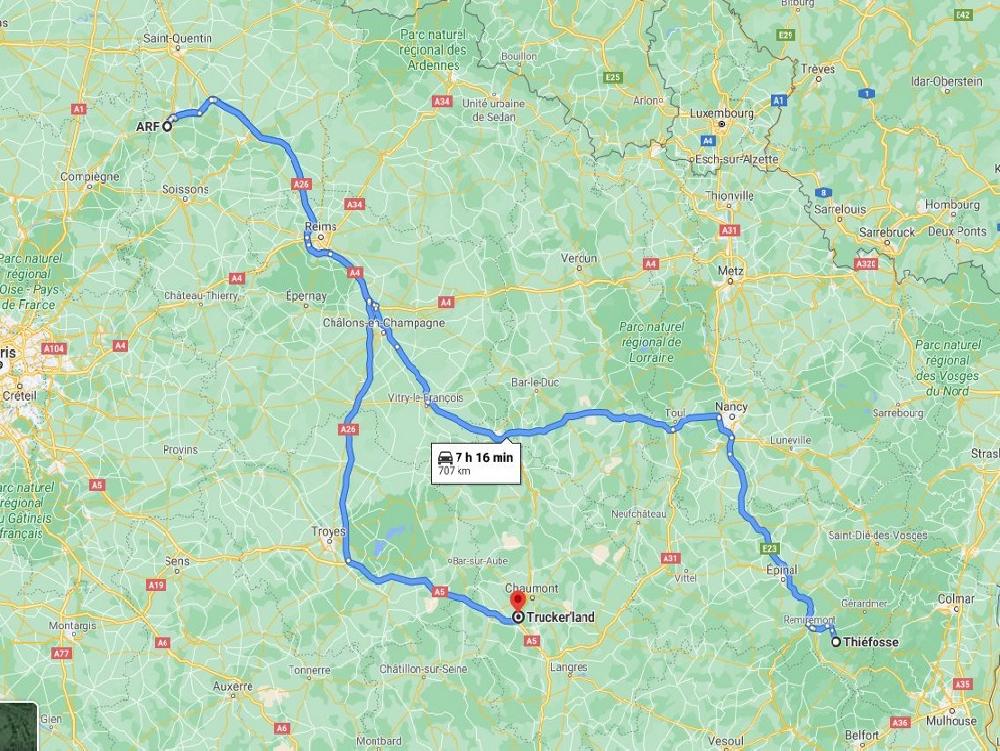The height and width of the screenshot is (751, 1000).
Task: Click the Chaumont town label
Action: 531,588
